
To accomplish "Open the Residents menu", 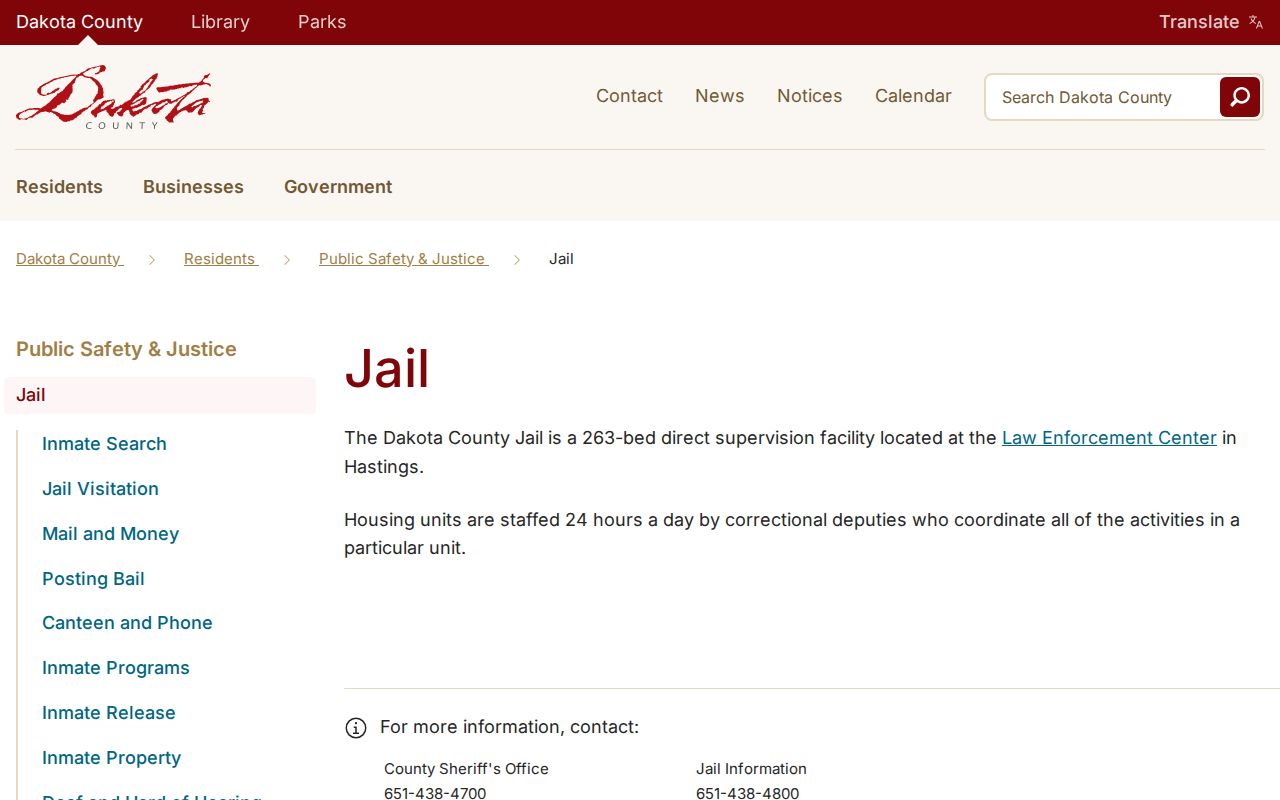I will [59, 187].
